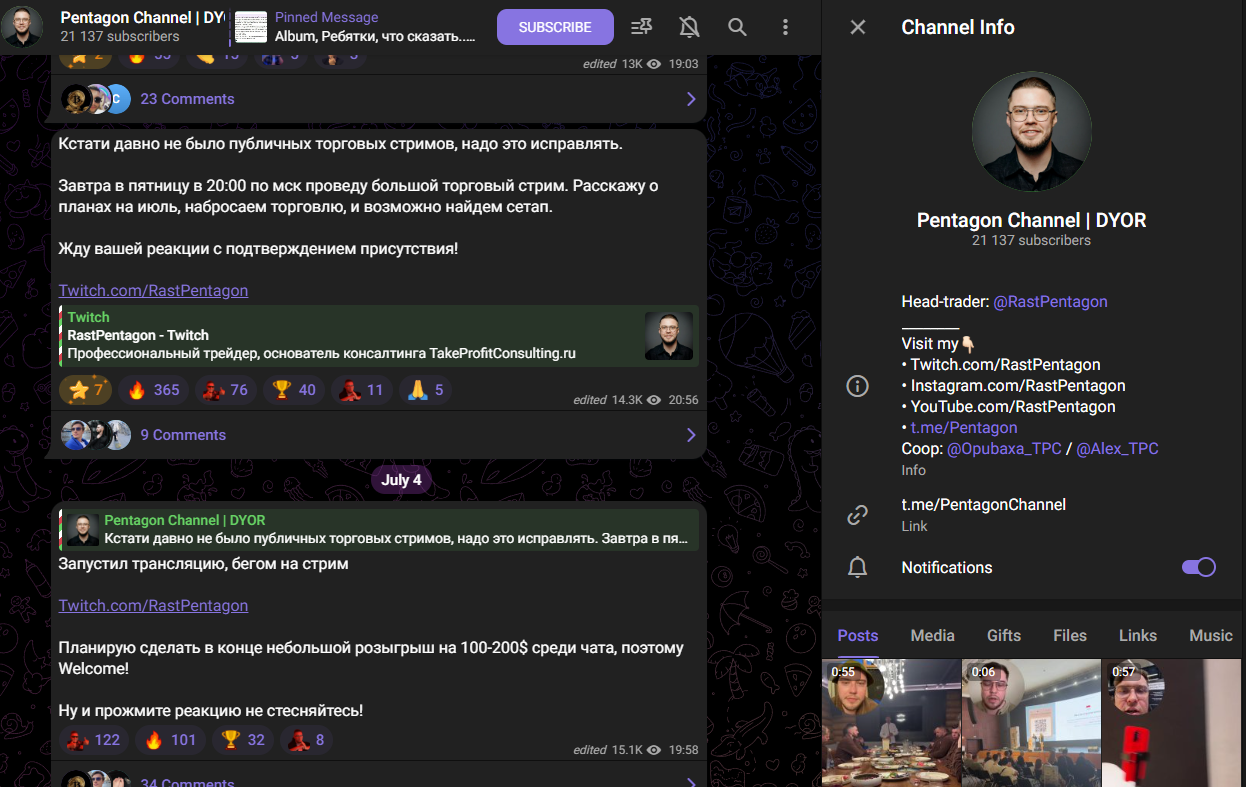Expand the 9 Comments chevron
The width and height of the screenshot is (1246, 787).
691,435
